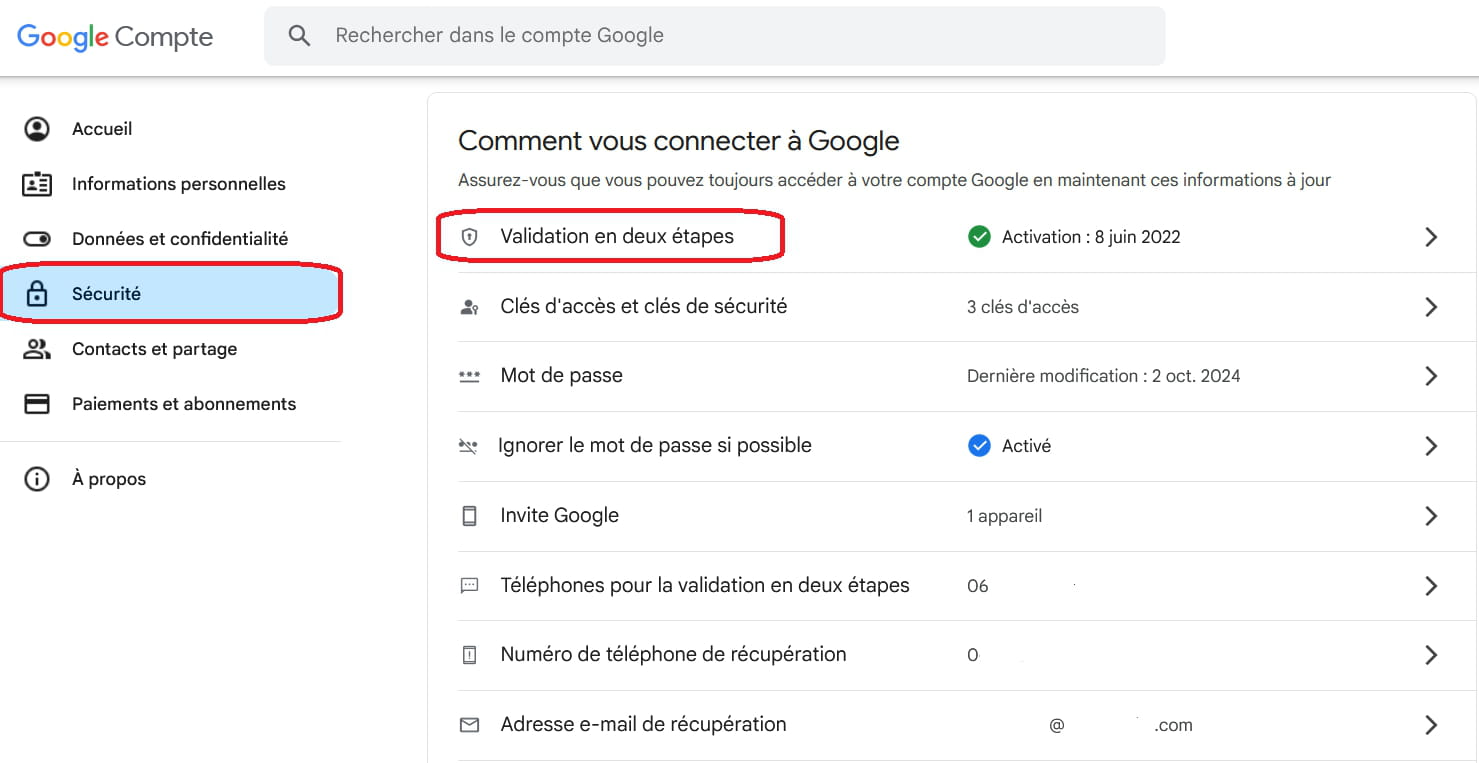Expand the Numéro de téléphone de récupération chevron

1431,655
